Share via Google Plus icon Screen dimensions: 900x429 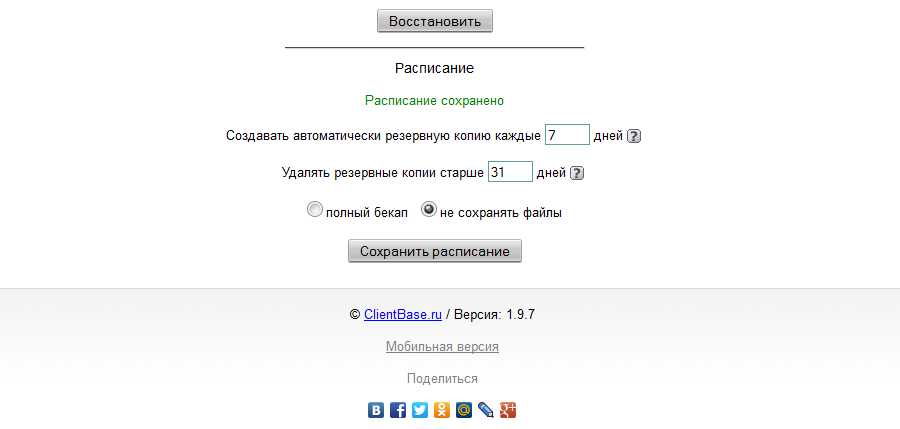(x=508, y=410)
